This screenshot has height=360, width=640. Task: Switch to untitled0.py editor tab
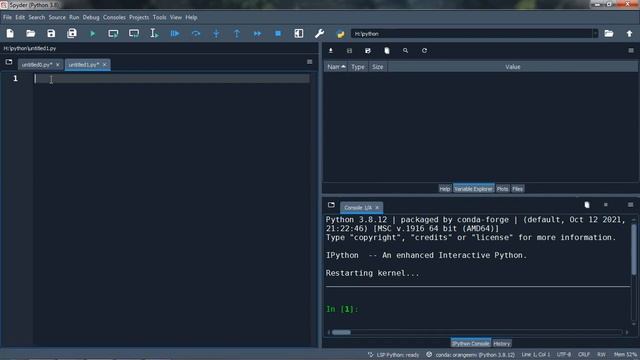click(x=37, y=65)
